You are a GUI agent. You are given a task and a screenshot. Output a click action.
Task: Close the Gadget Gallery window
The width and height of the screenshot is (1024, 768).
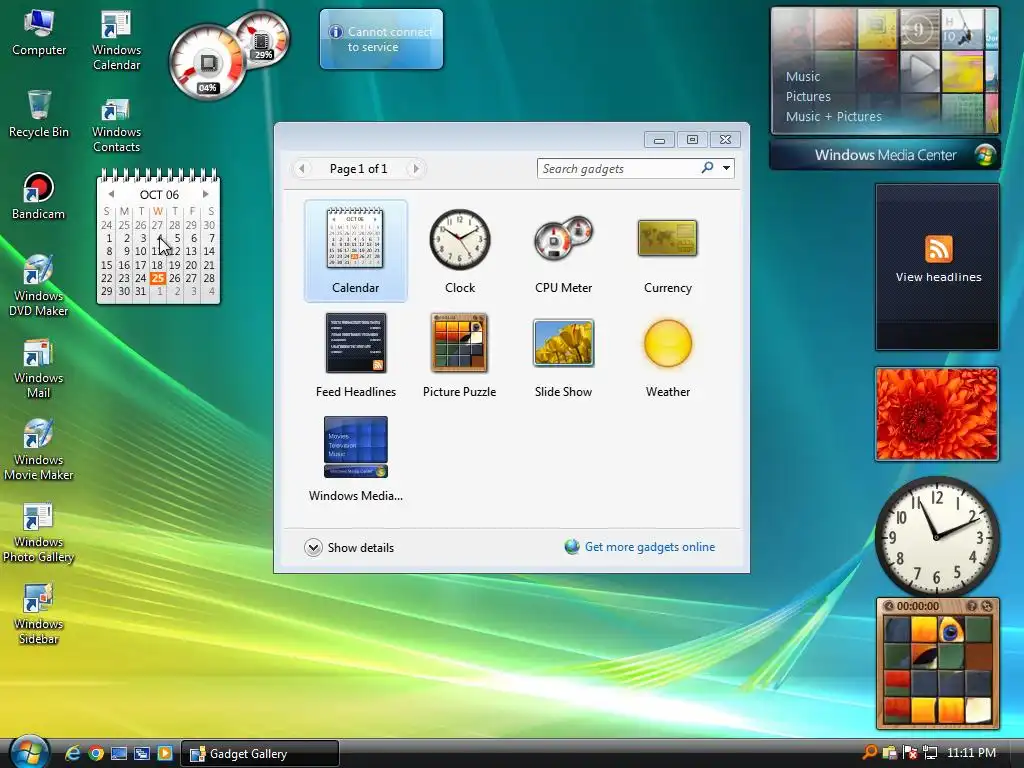pyautogui.click(x=725, y=139)
